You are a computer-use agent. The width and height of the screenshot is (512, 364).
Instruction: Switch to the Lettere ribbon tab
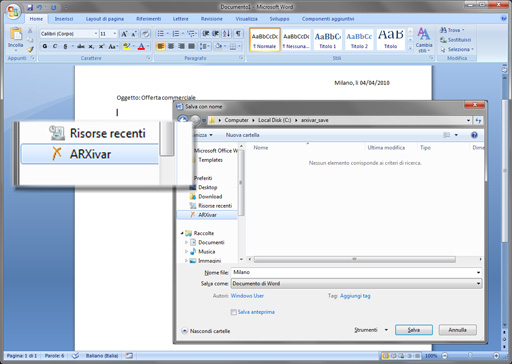(x=180, y=19)
